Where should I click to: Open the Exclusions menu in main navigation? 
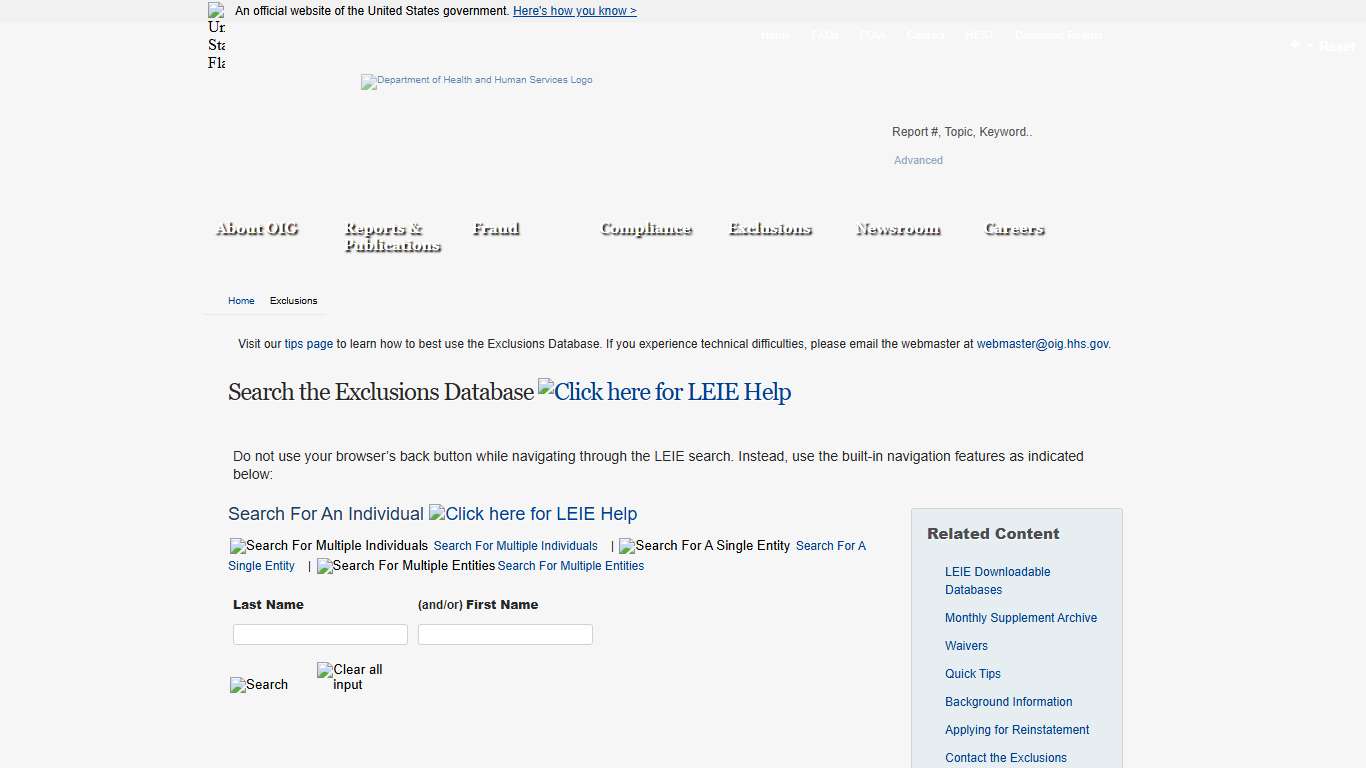click(770, 229)
